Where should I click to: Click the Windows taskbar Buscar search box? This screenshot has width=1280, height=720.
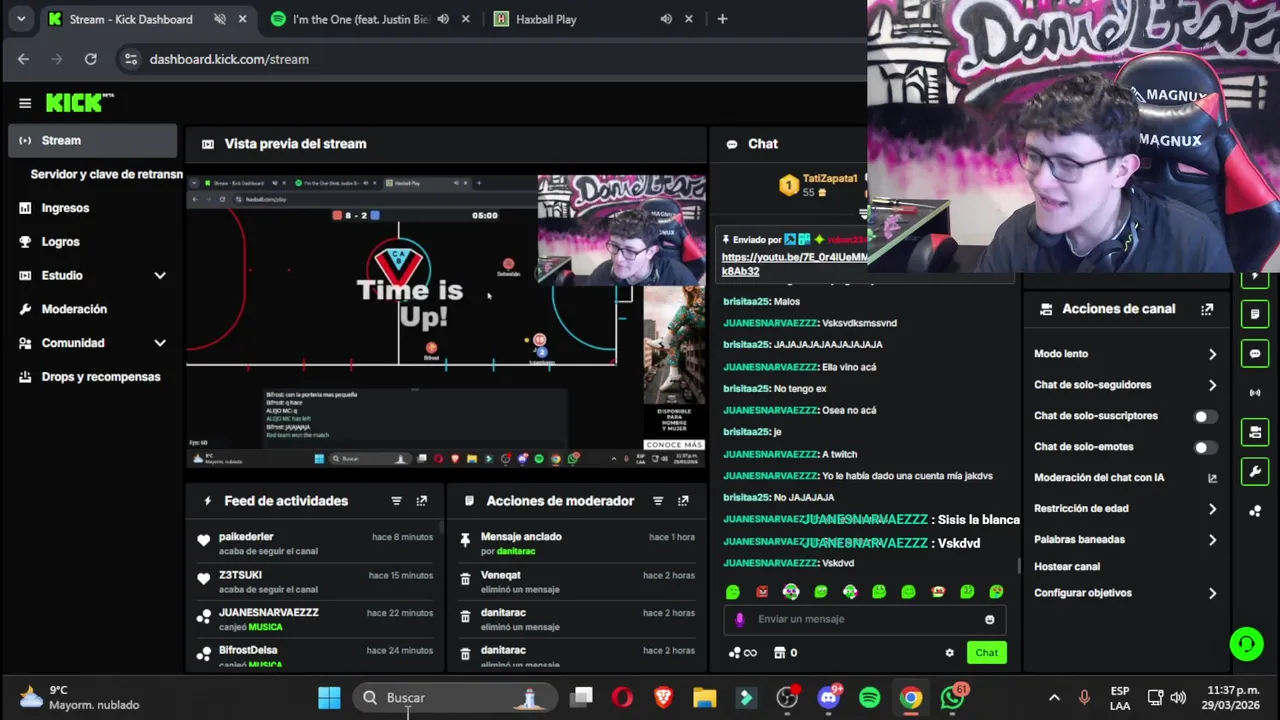click(x=454, y=698)
